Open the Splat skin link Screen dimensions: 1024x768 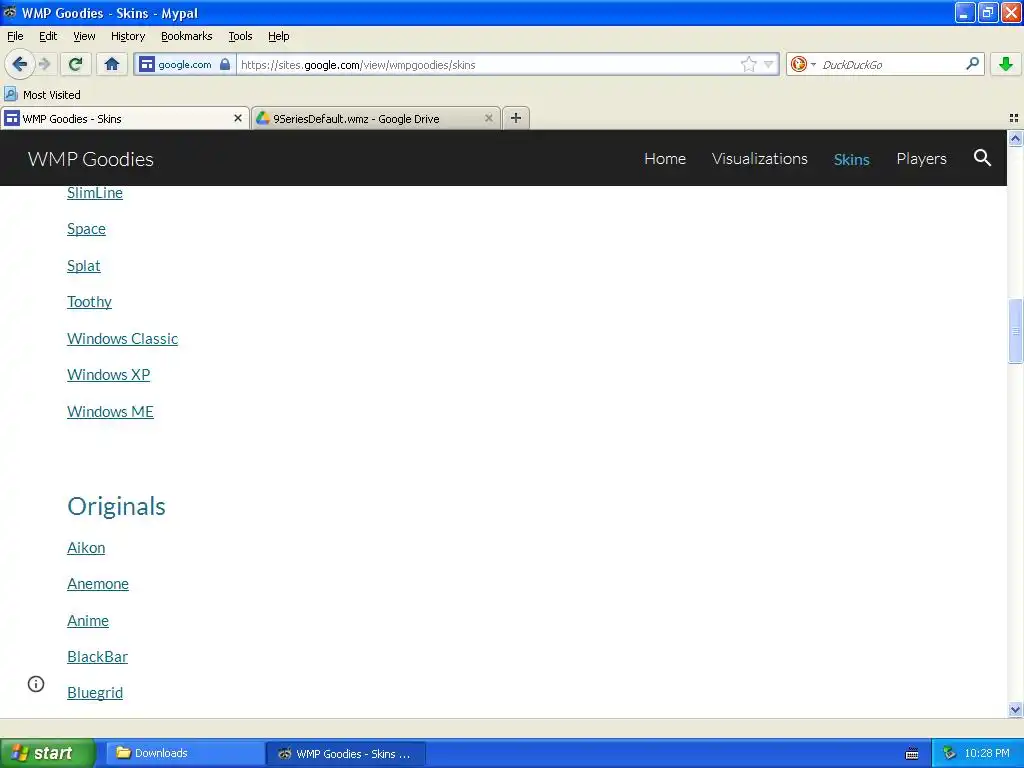pyautogui.click(x=84, y=266)
